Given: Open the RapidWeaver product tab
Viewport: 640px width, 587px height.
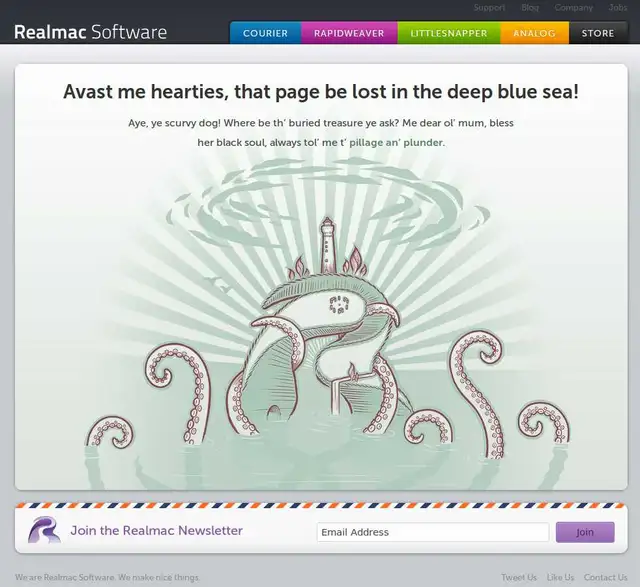Looking at the screenshot, I should (x=349, y=33).
